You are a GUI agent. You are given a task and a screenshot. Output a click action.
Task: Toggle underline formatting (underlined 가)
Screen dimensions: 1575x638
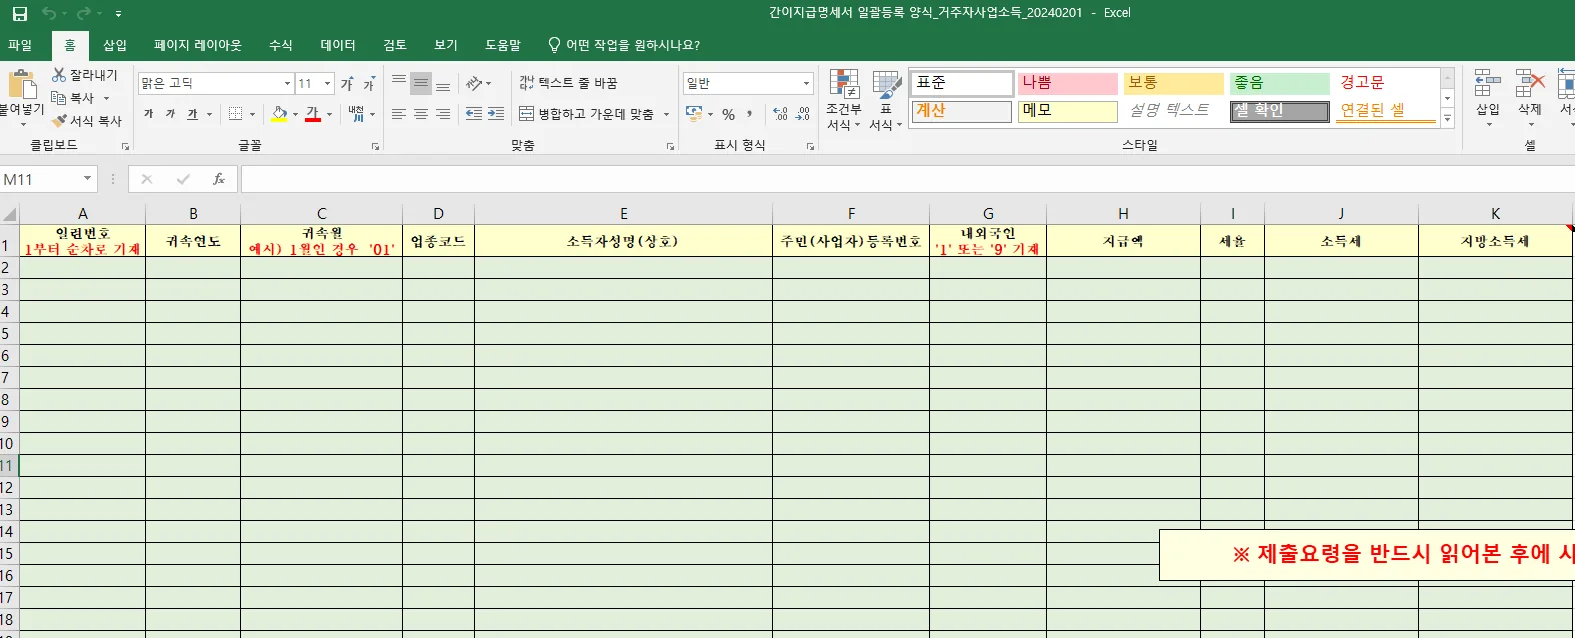[192, 114]
